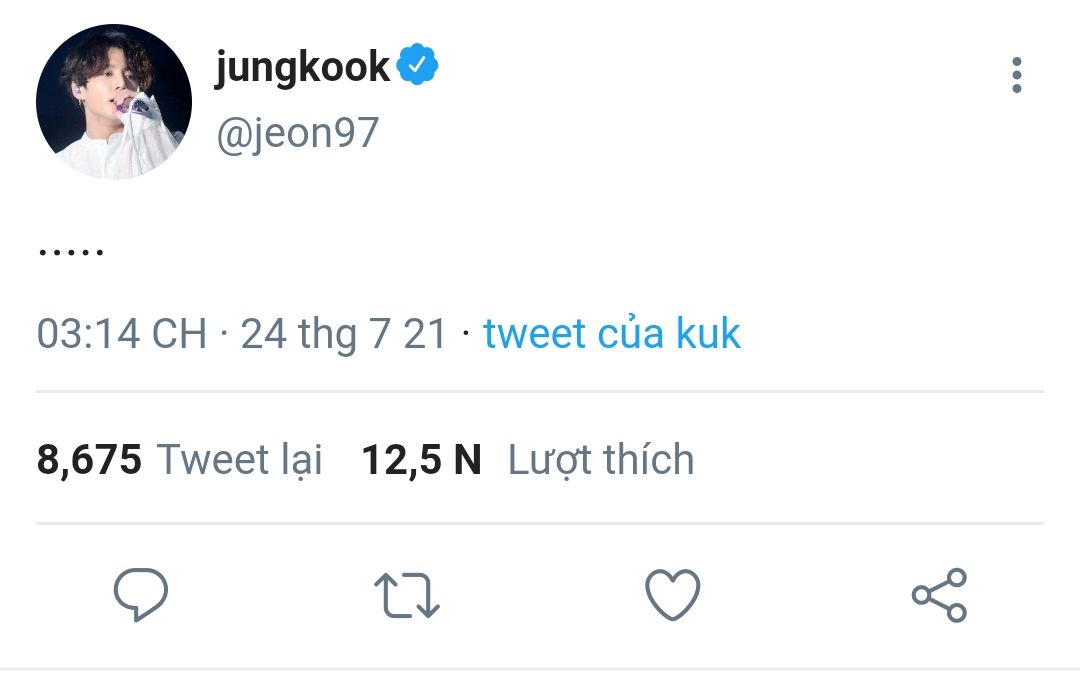Screen dimensions: 1080x687
Task: Open the three-dot more options menu
Action: pos(1016,75)
